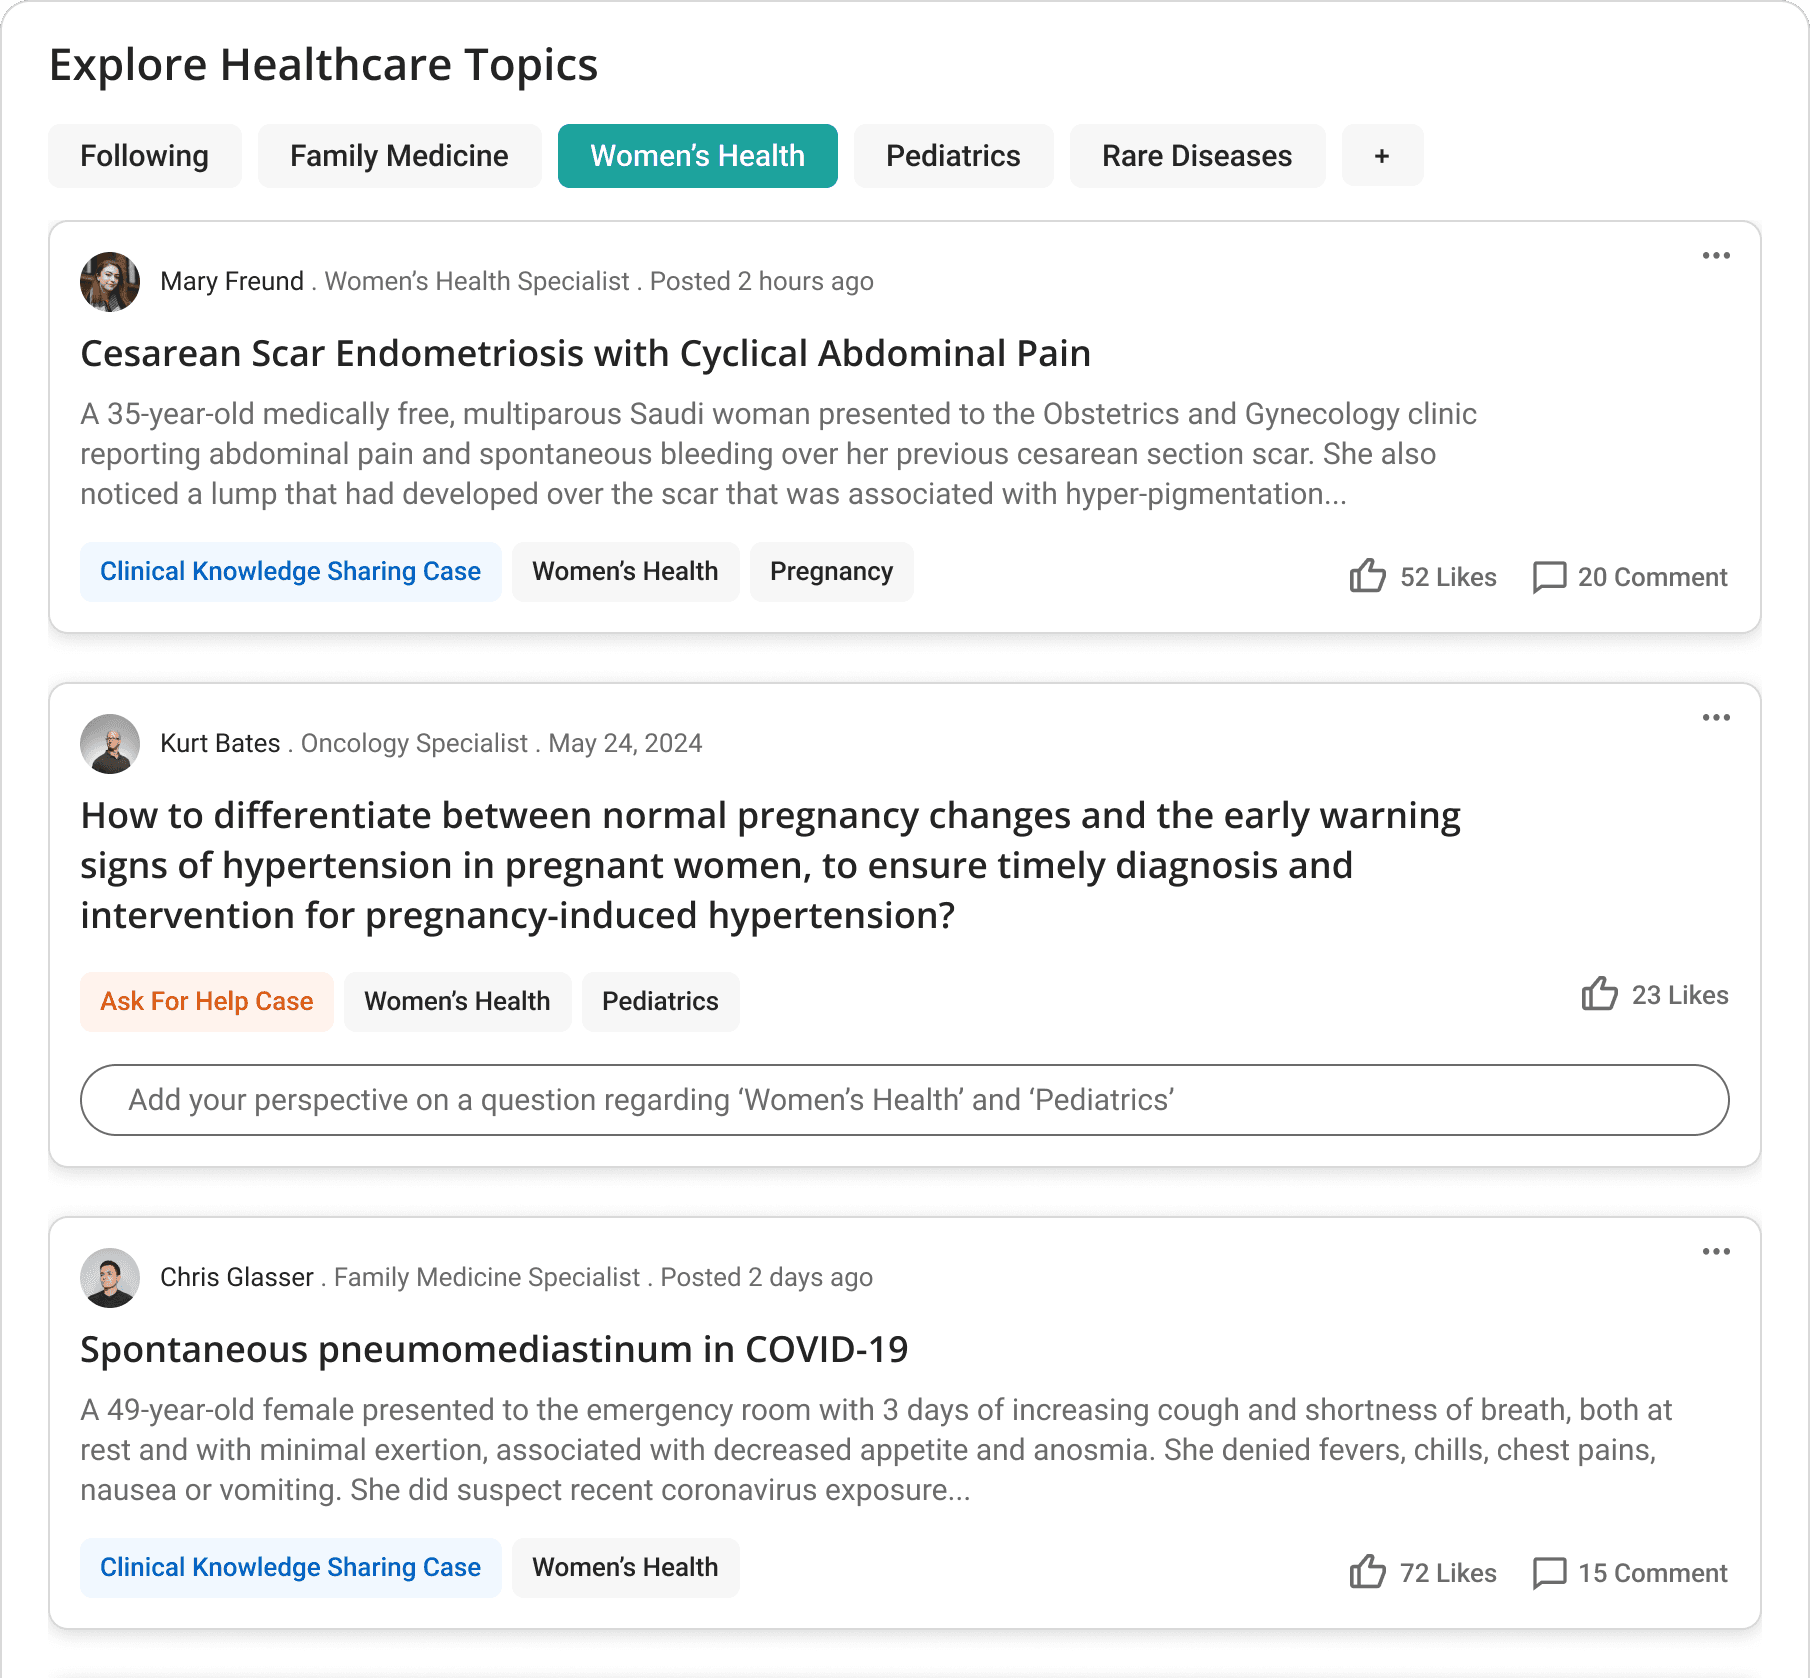1810x1678 pixels.
Task: Add a new topic with plus button
Action: [1382, 156]
